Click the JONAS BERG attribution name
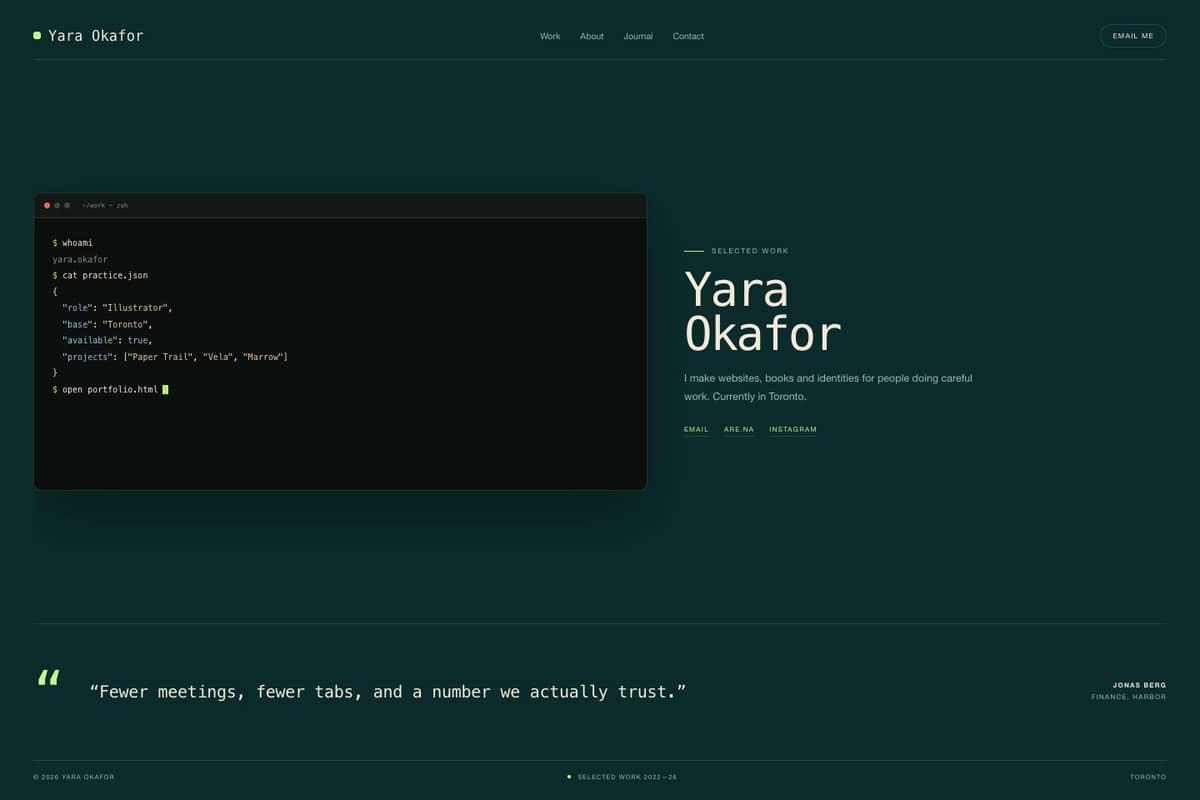 [1139, 685]
